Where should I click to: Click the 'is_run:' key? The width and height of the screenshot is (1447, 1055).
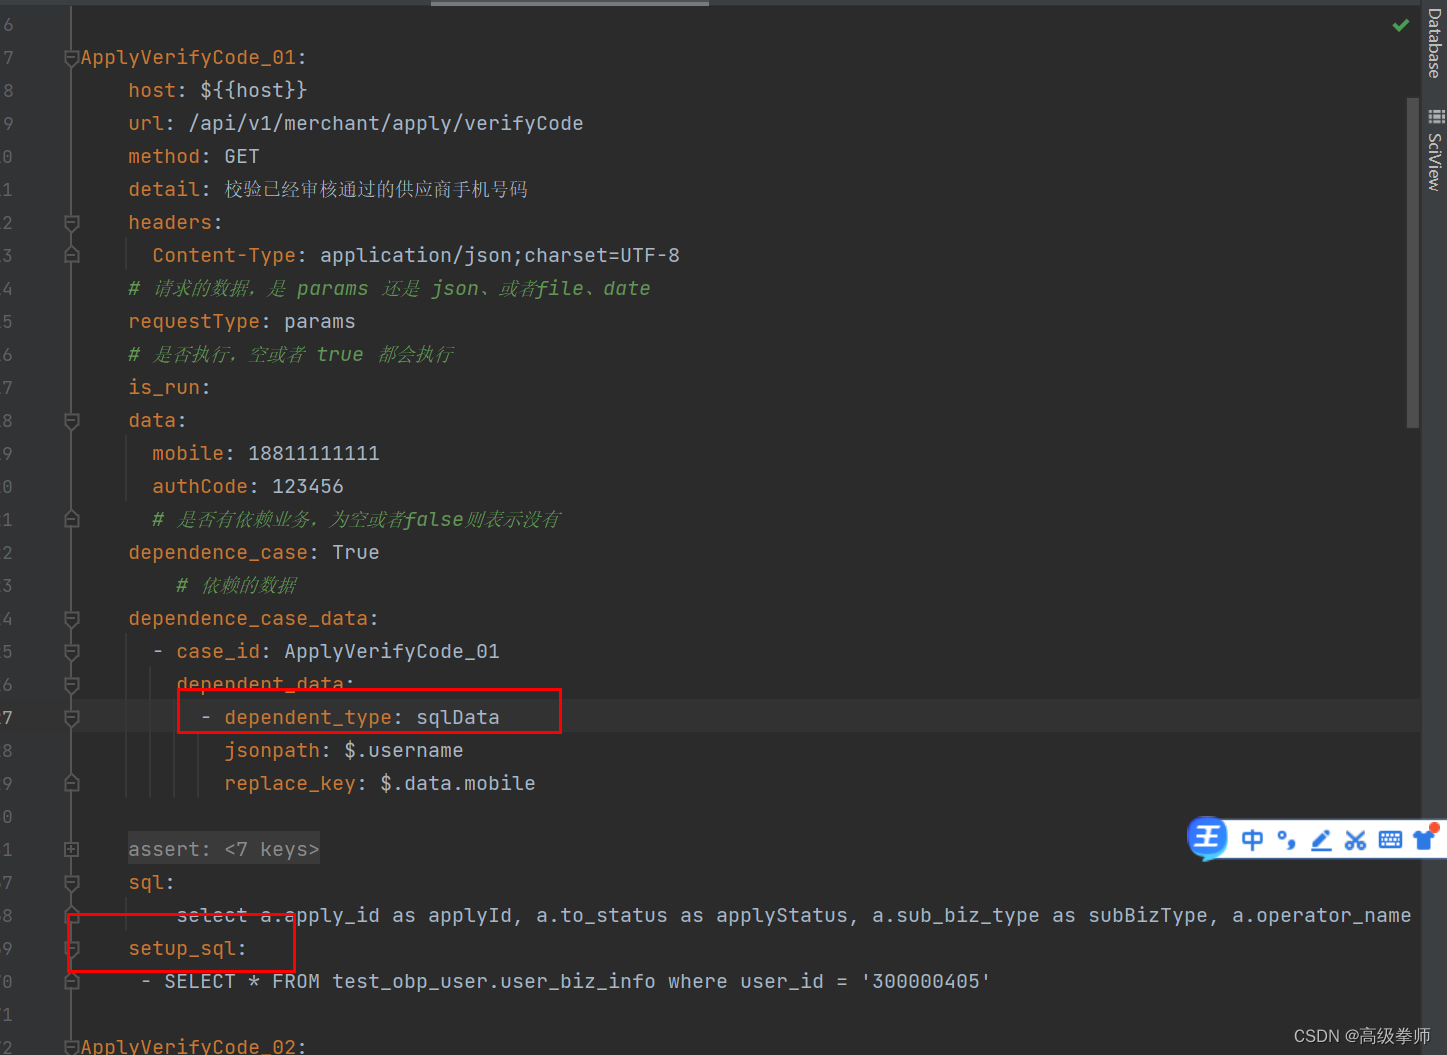click(169, 387)
